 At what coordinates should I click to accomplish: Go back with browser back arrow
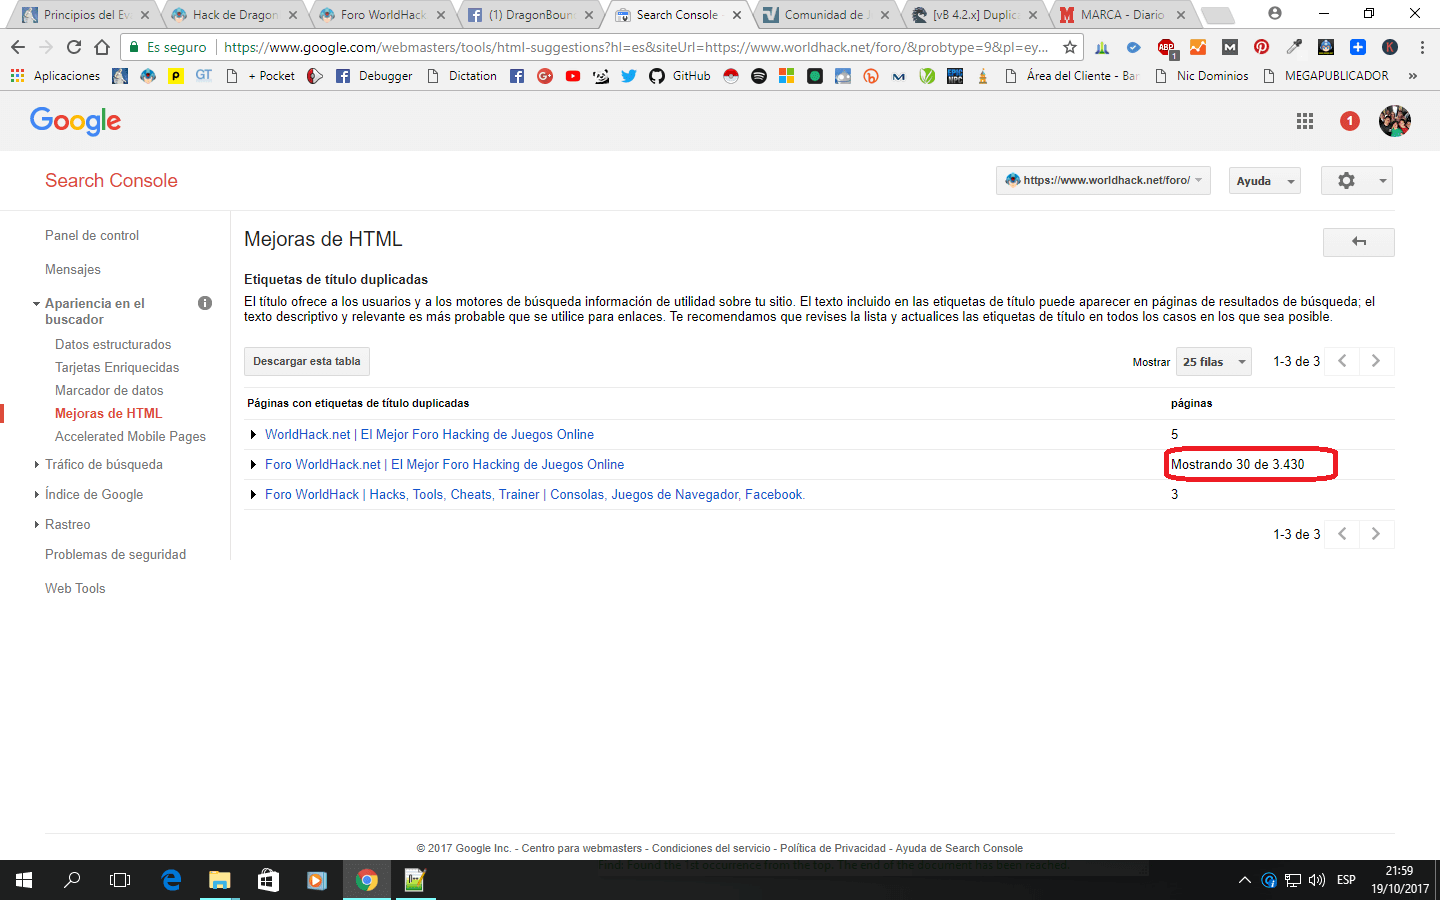[18, 47]
